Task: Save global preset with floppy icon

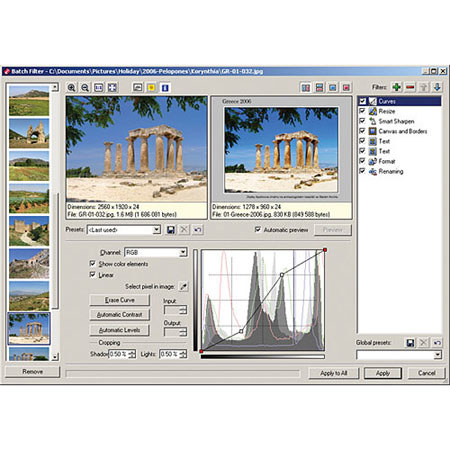Action: tap(410, 342)
